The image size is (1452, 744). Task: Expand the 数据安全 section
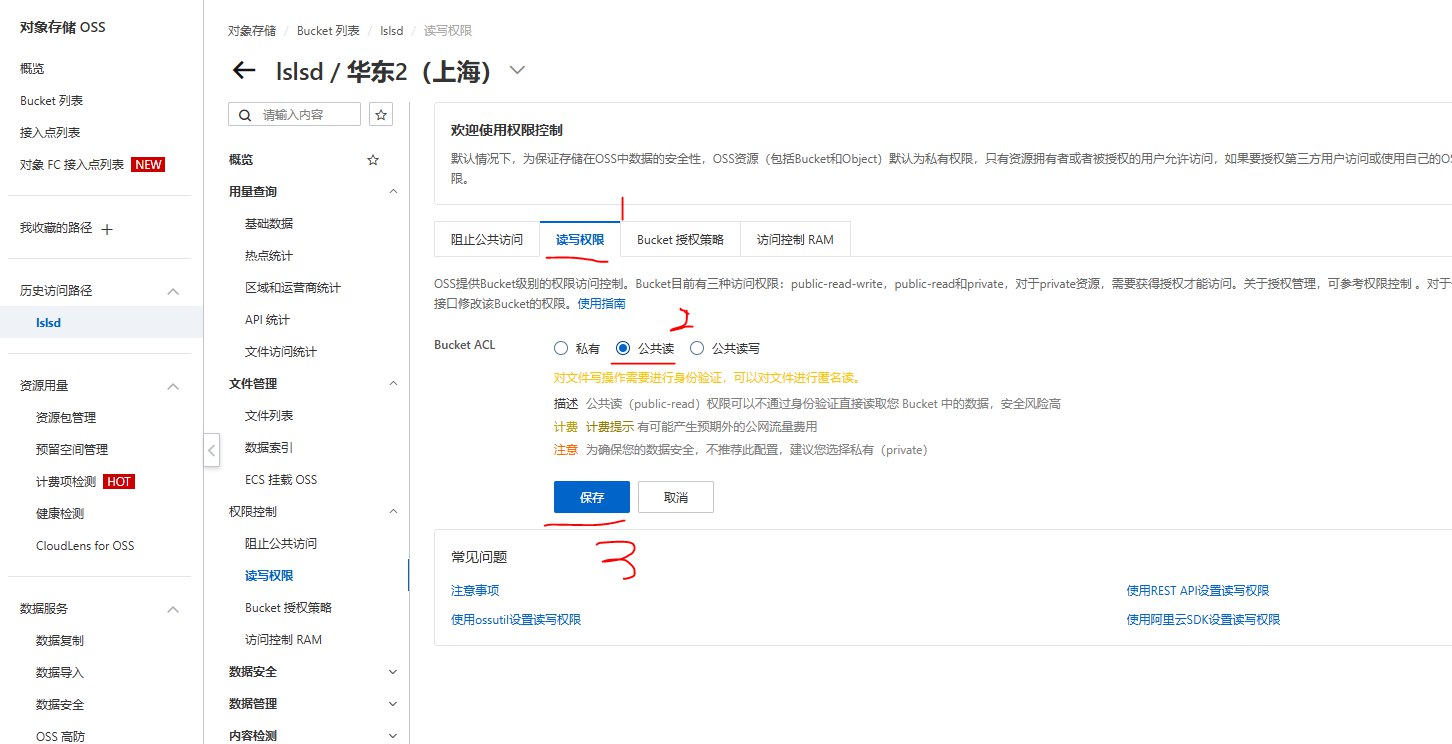(x=392, y=672)
